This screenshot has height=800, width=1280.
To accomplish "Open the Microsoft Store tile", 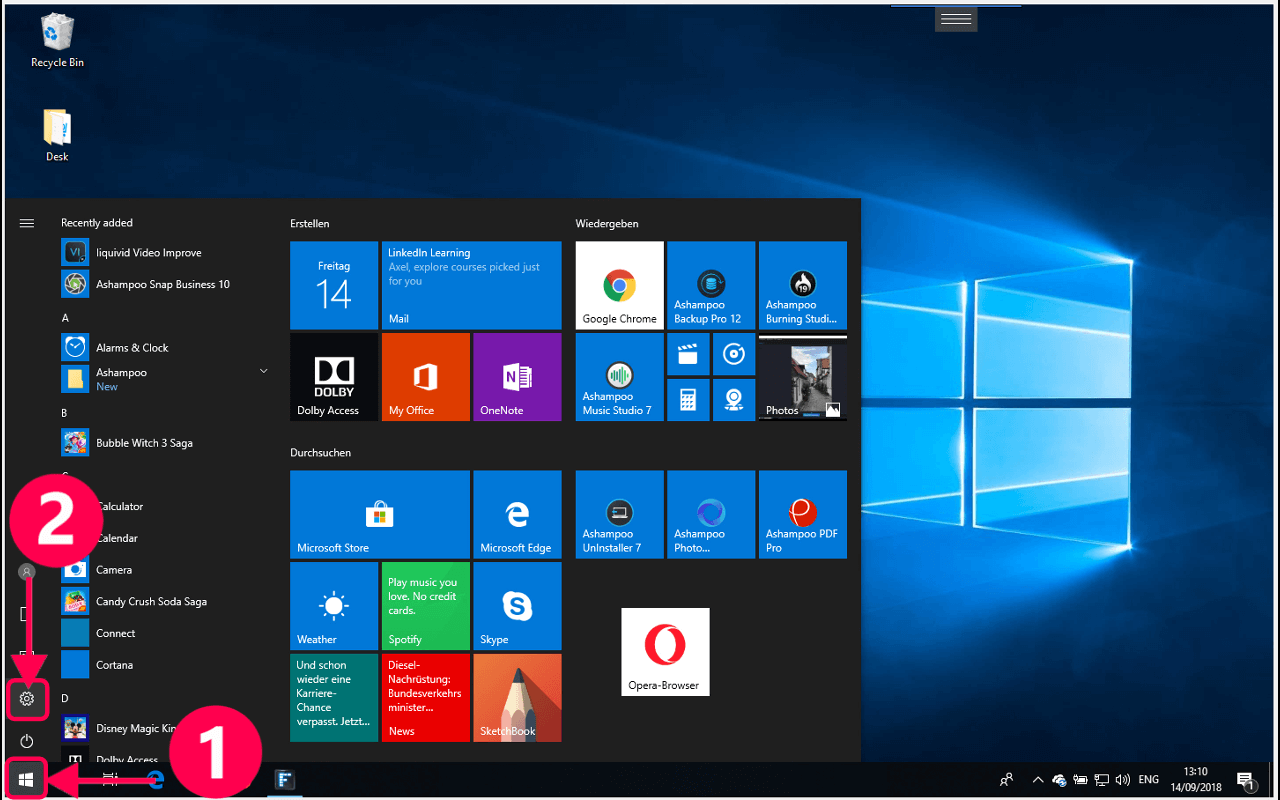I will tap(380, 514).
